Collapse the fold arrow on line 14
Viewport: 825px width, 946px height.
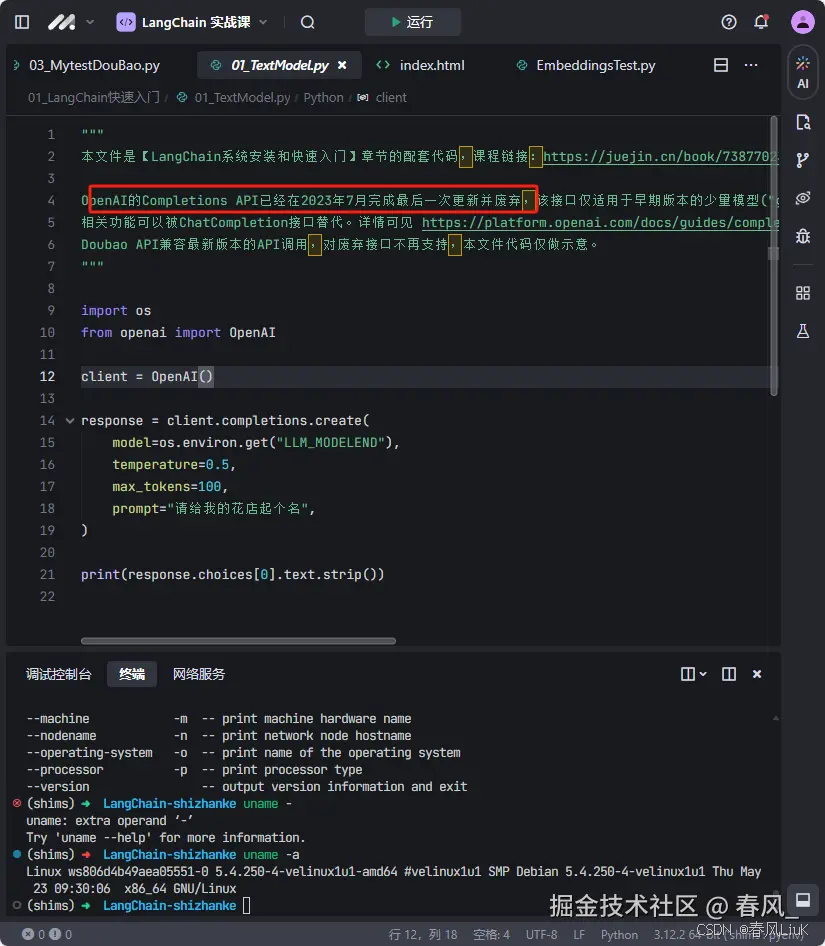[x=69, y=420]
